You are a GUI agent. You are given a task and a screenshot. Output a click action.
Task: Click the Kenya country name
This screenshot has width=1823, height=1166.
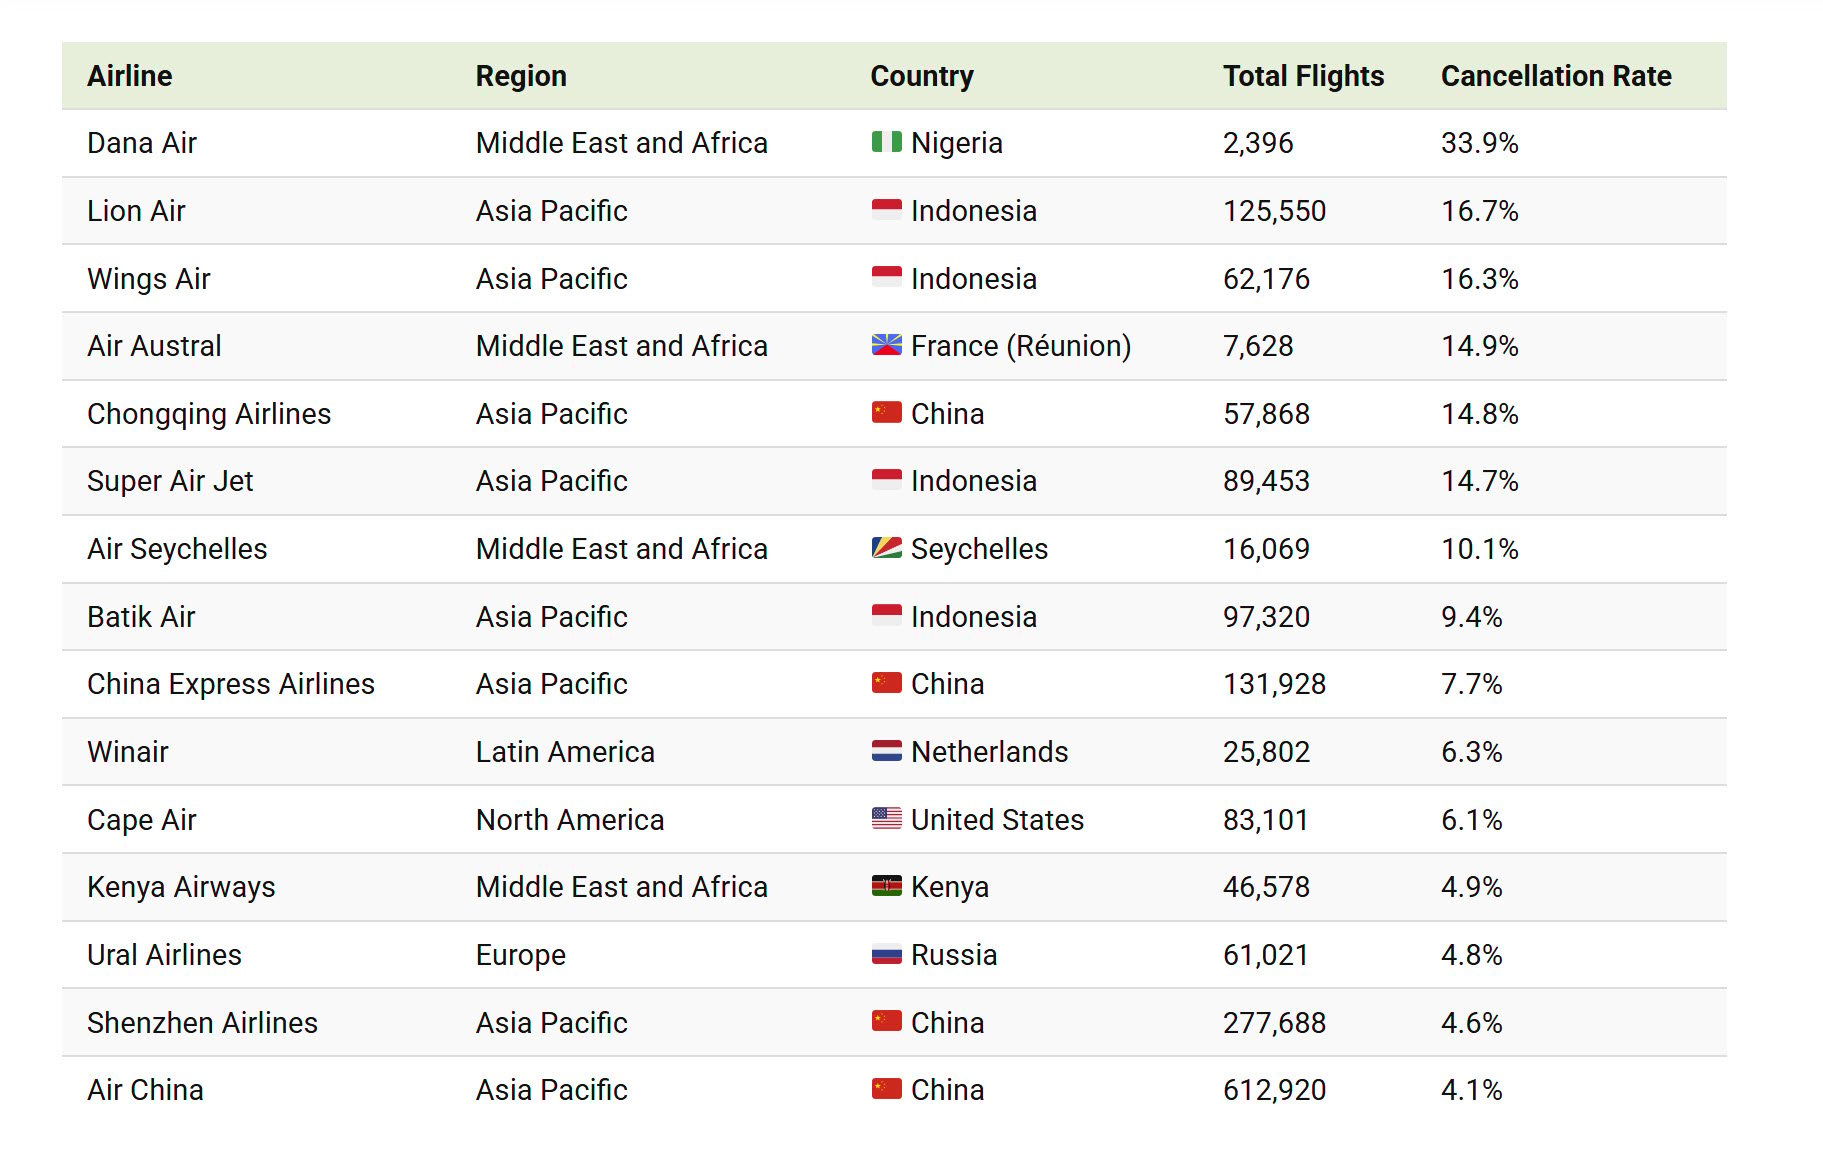click(950, 887)
